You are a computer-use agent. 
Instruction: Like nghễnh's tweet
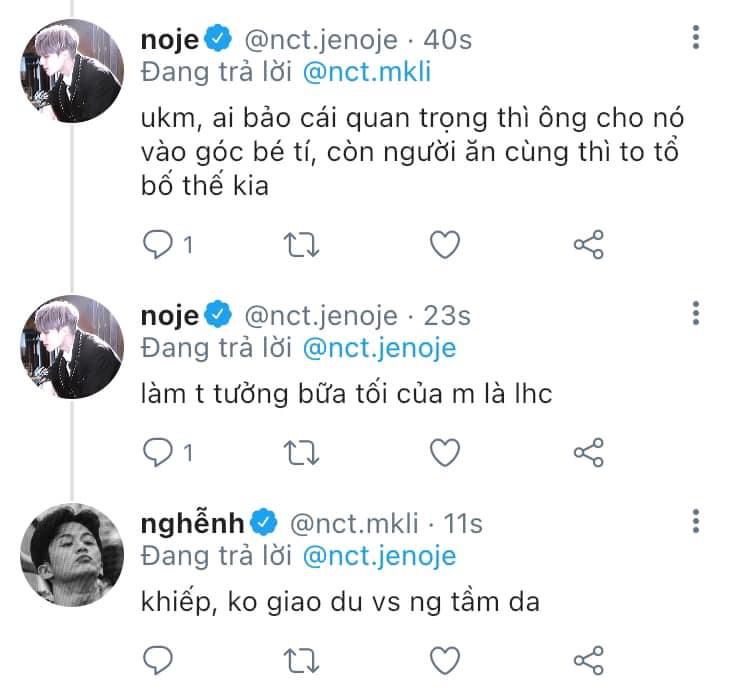(444, 659)
